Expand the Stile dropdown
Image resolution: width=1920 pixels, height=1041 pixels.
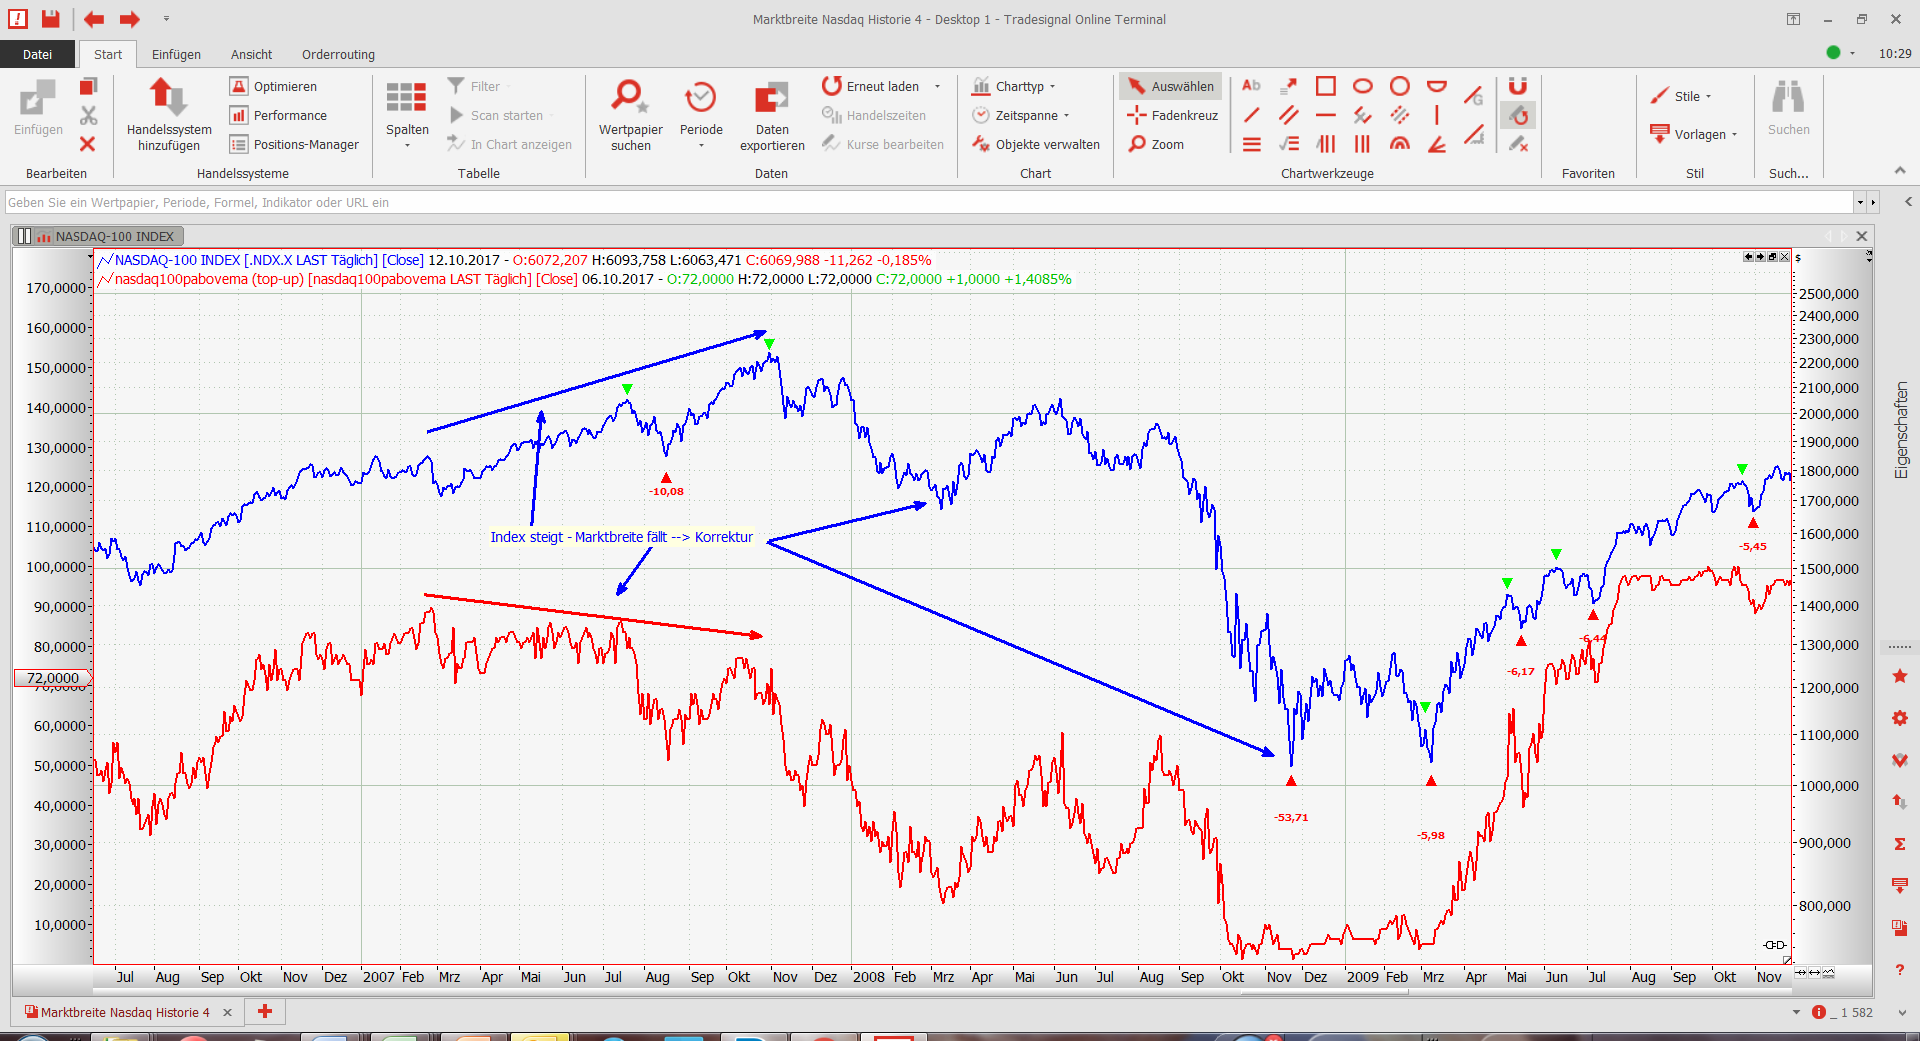pyautogui.click(x=1682, y=96)
